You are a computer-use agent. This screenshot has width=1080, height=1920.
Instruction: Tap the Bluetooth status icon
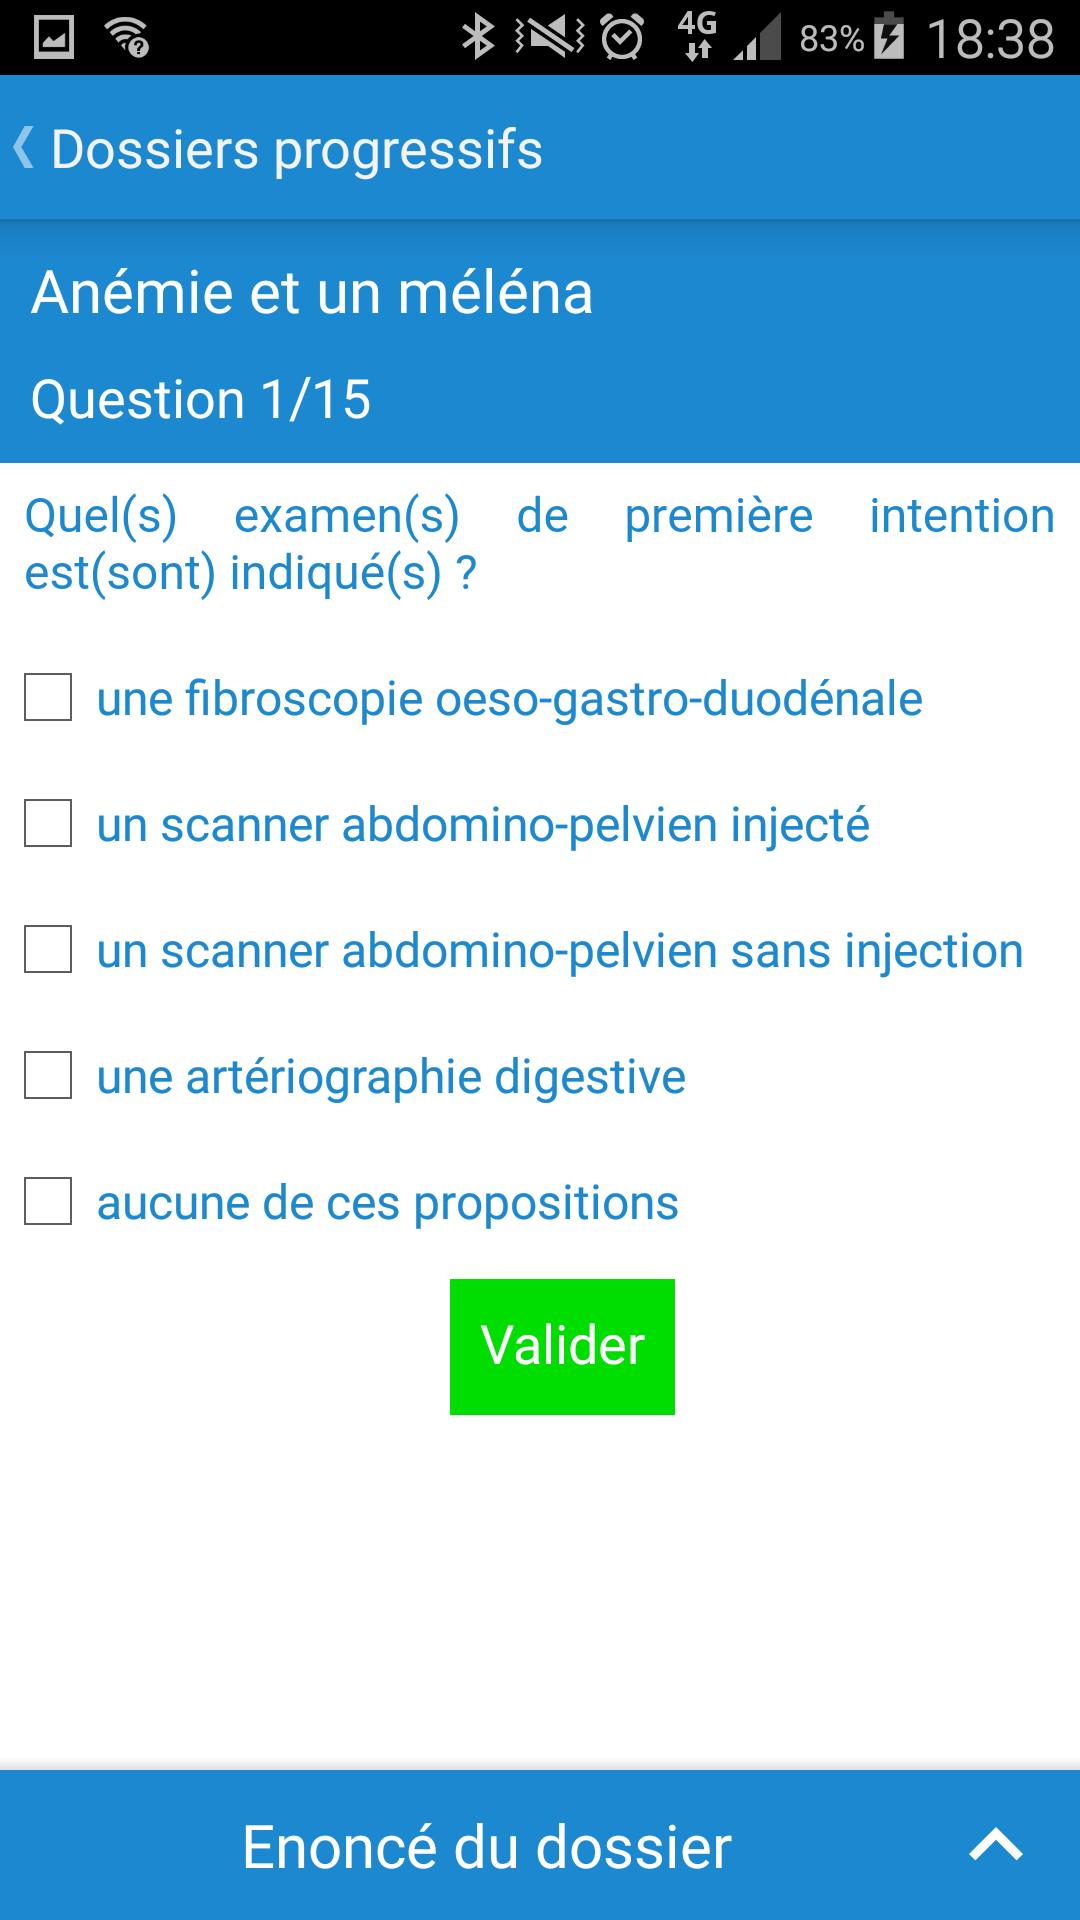[x=477, y=38]
